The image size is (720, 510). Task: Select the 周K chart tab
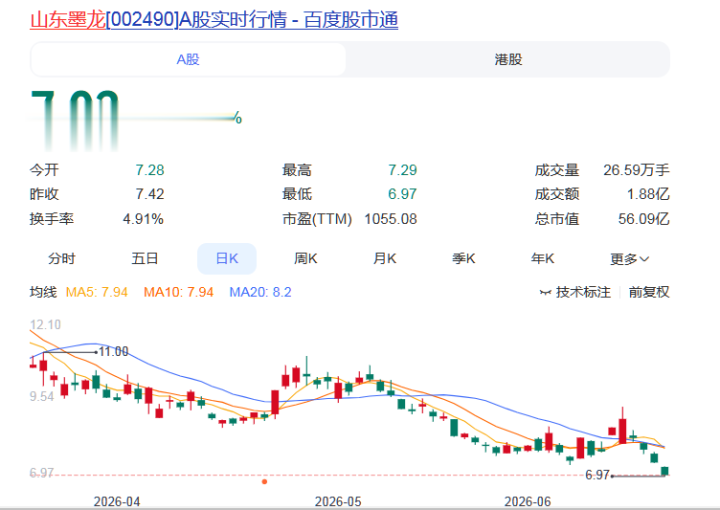[x=306, y=258]
